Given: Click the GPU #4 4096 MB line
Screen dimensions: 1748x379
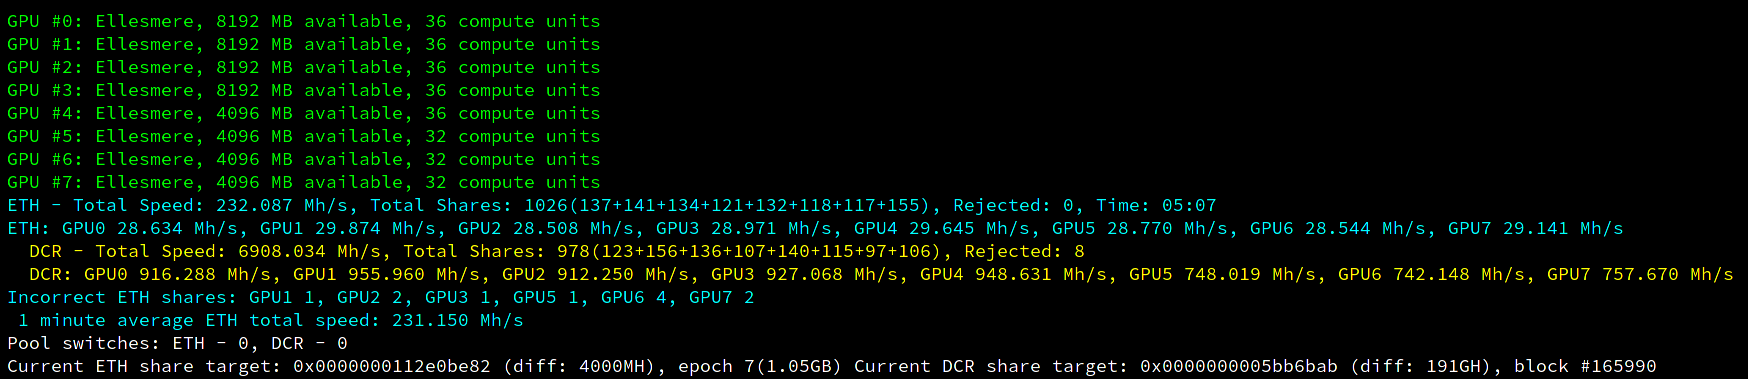Looking at the screenshot, I should 304,113.
